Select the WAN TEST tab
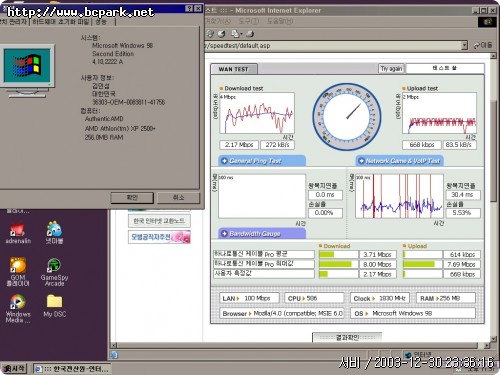The width and height of the screenshot is (500, 375). (x=234, y=69)
